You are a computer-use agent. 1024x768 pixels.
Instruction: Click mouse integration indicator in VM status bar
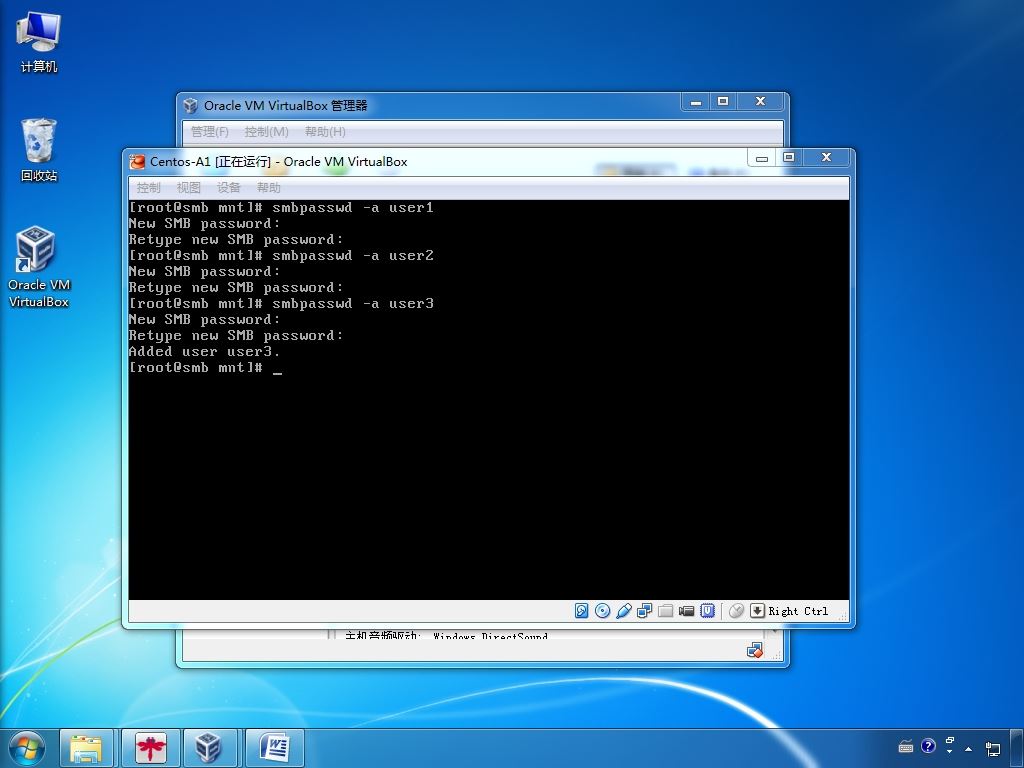(x=736, y=611)
